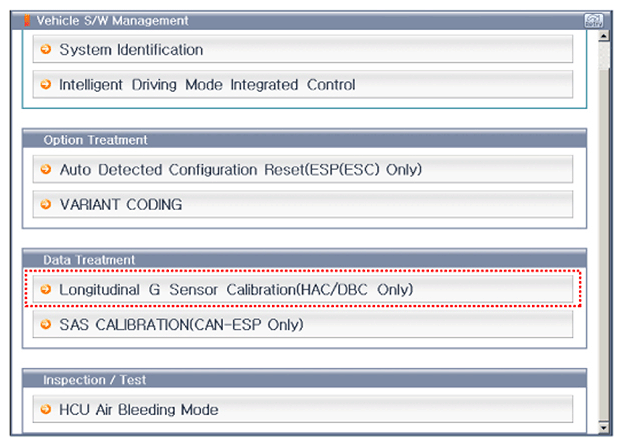Open VARIANT CODING option

303,204
